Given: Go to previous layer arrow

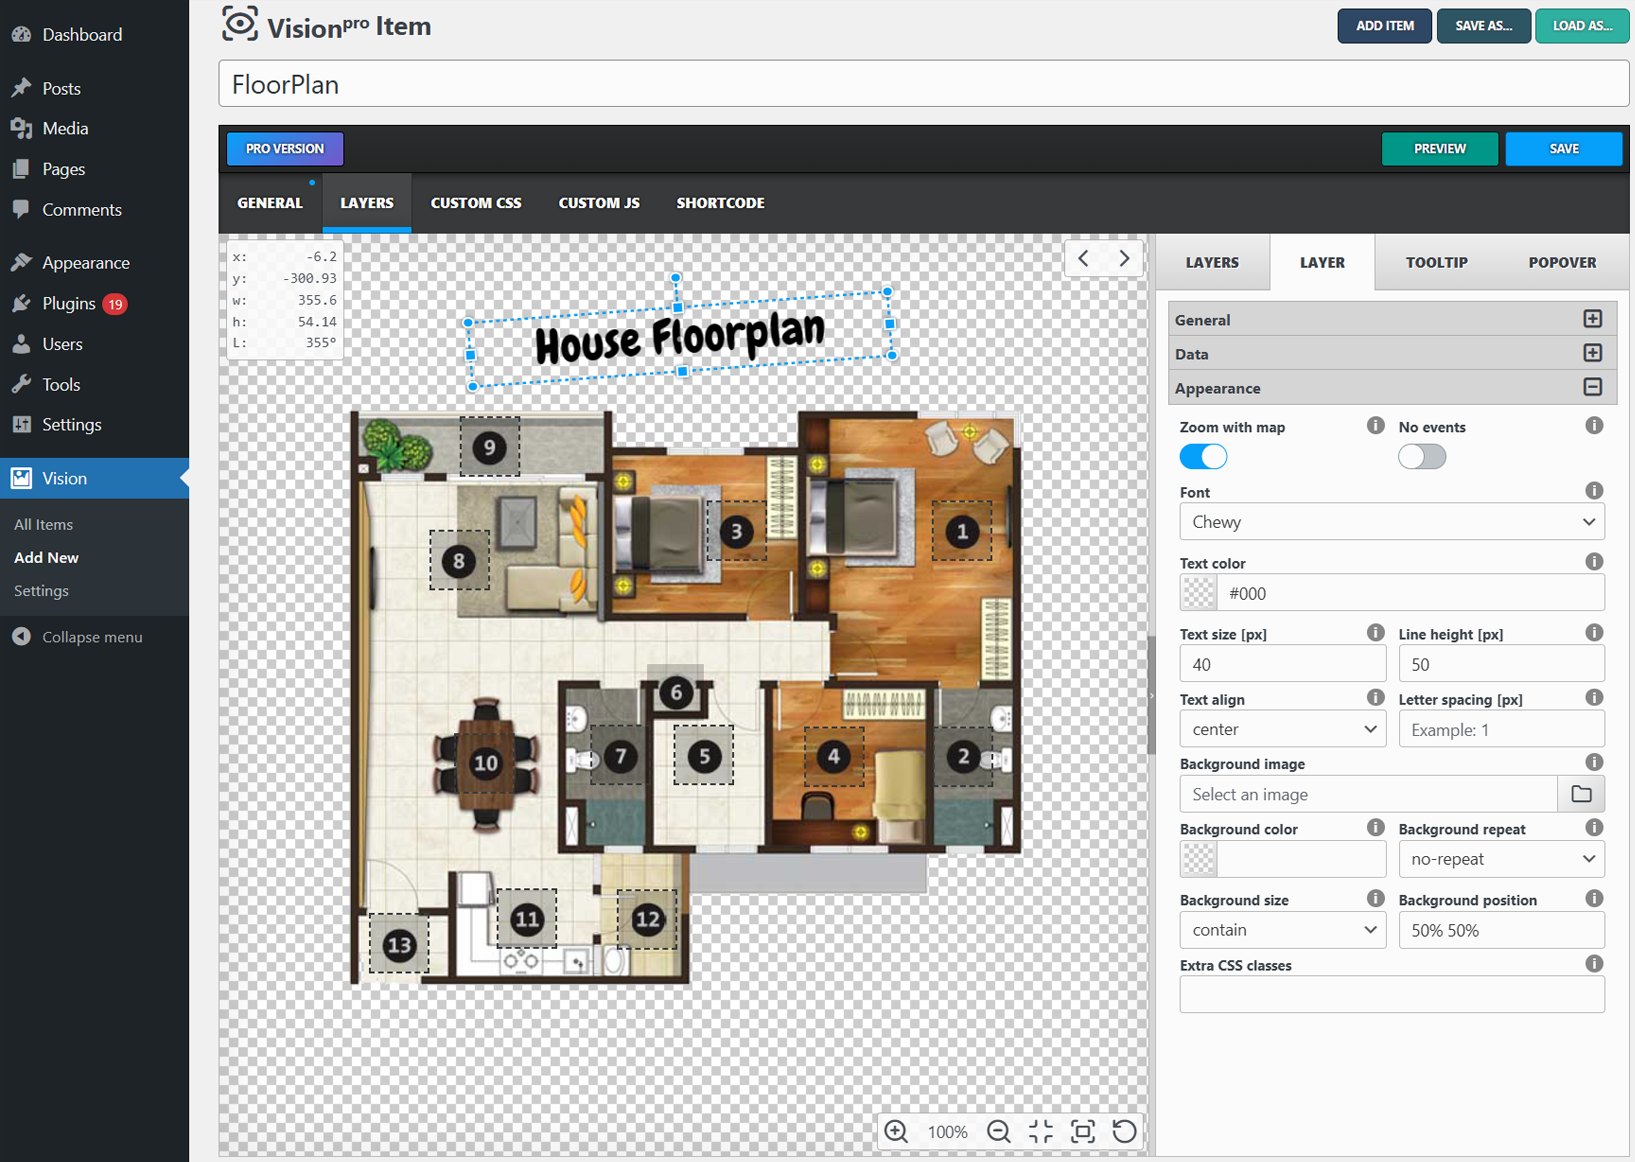Looking at the screenshot, I should click(x=1084, y=258).
